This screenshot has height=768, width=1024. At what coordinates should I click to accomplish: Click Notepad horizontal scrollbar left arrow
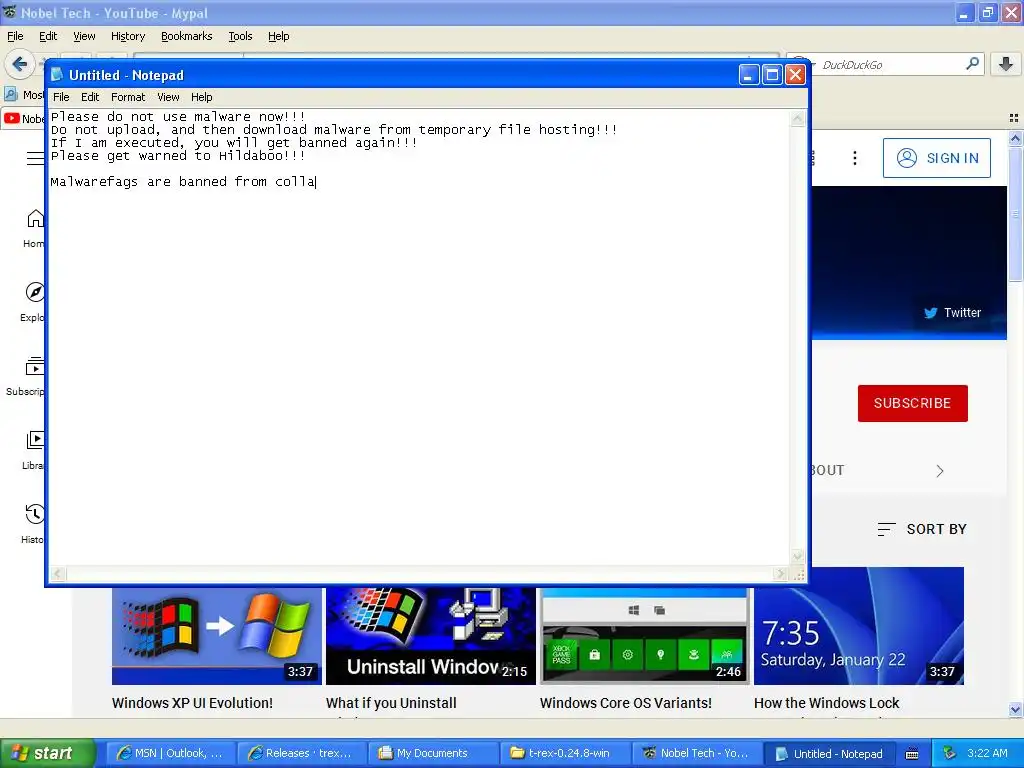pyautogui.click(x=57, y=574)
